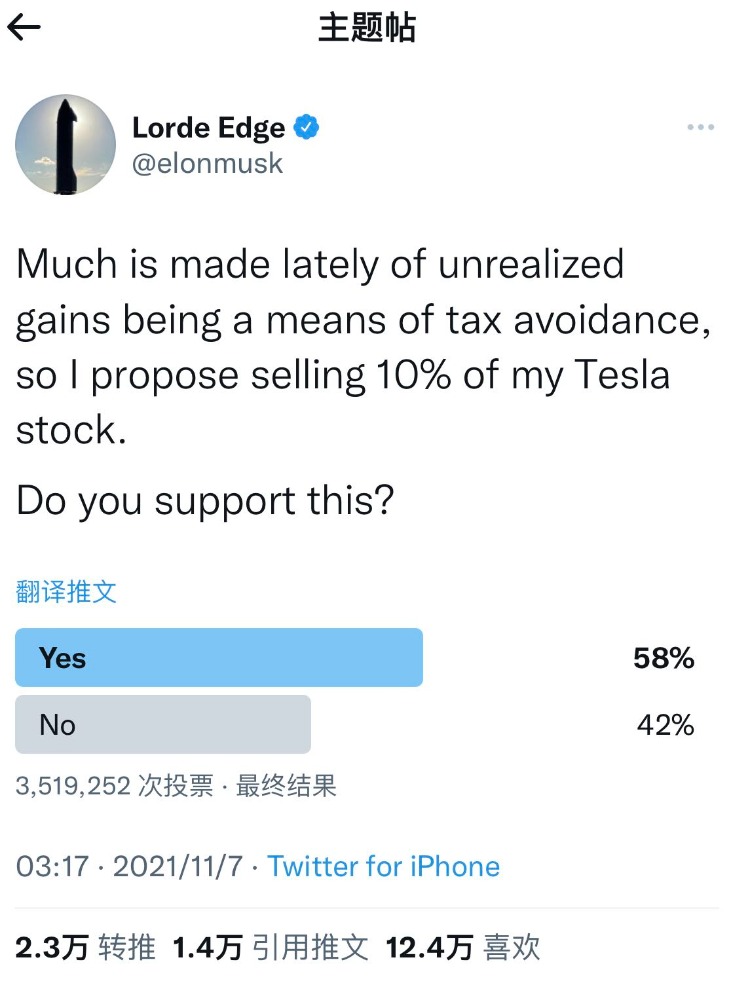Open the three-dot more options menu
The image size is (750, 983).
point(700,128)
